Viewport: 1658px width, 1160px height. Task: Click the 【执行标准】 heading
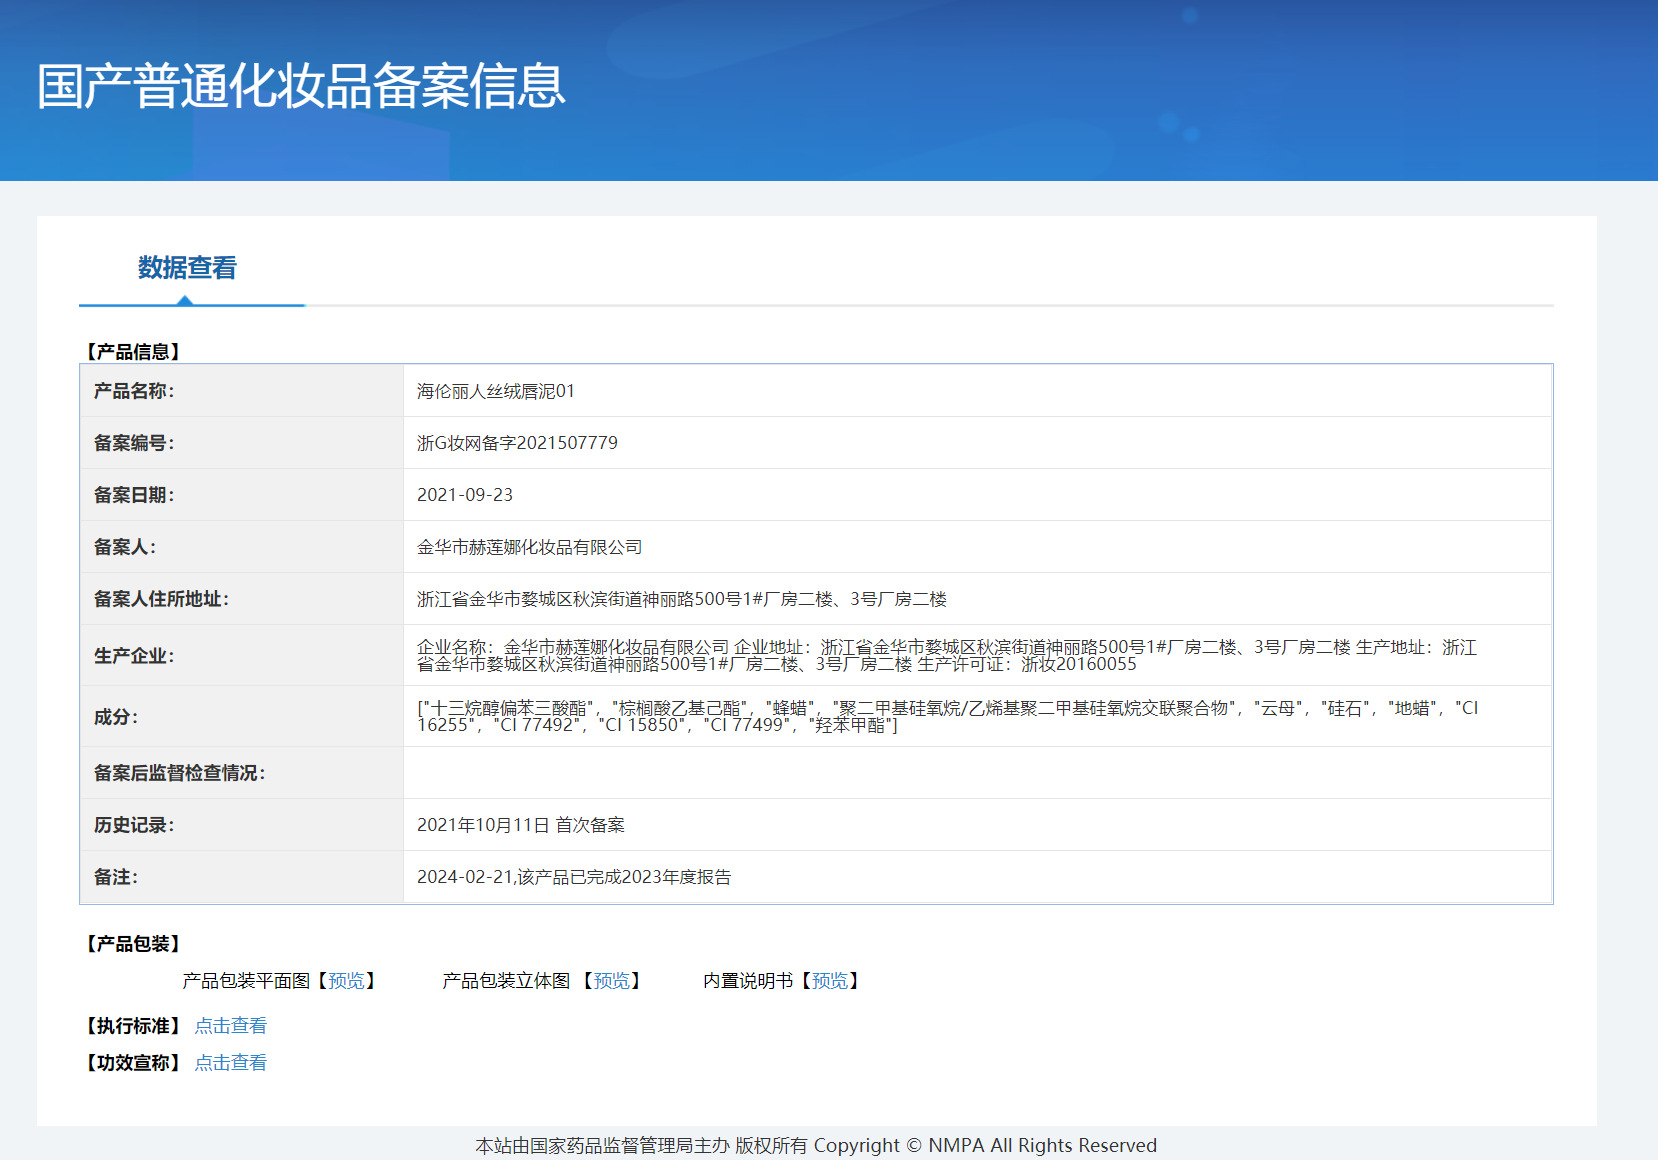click(133, 1026)
